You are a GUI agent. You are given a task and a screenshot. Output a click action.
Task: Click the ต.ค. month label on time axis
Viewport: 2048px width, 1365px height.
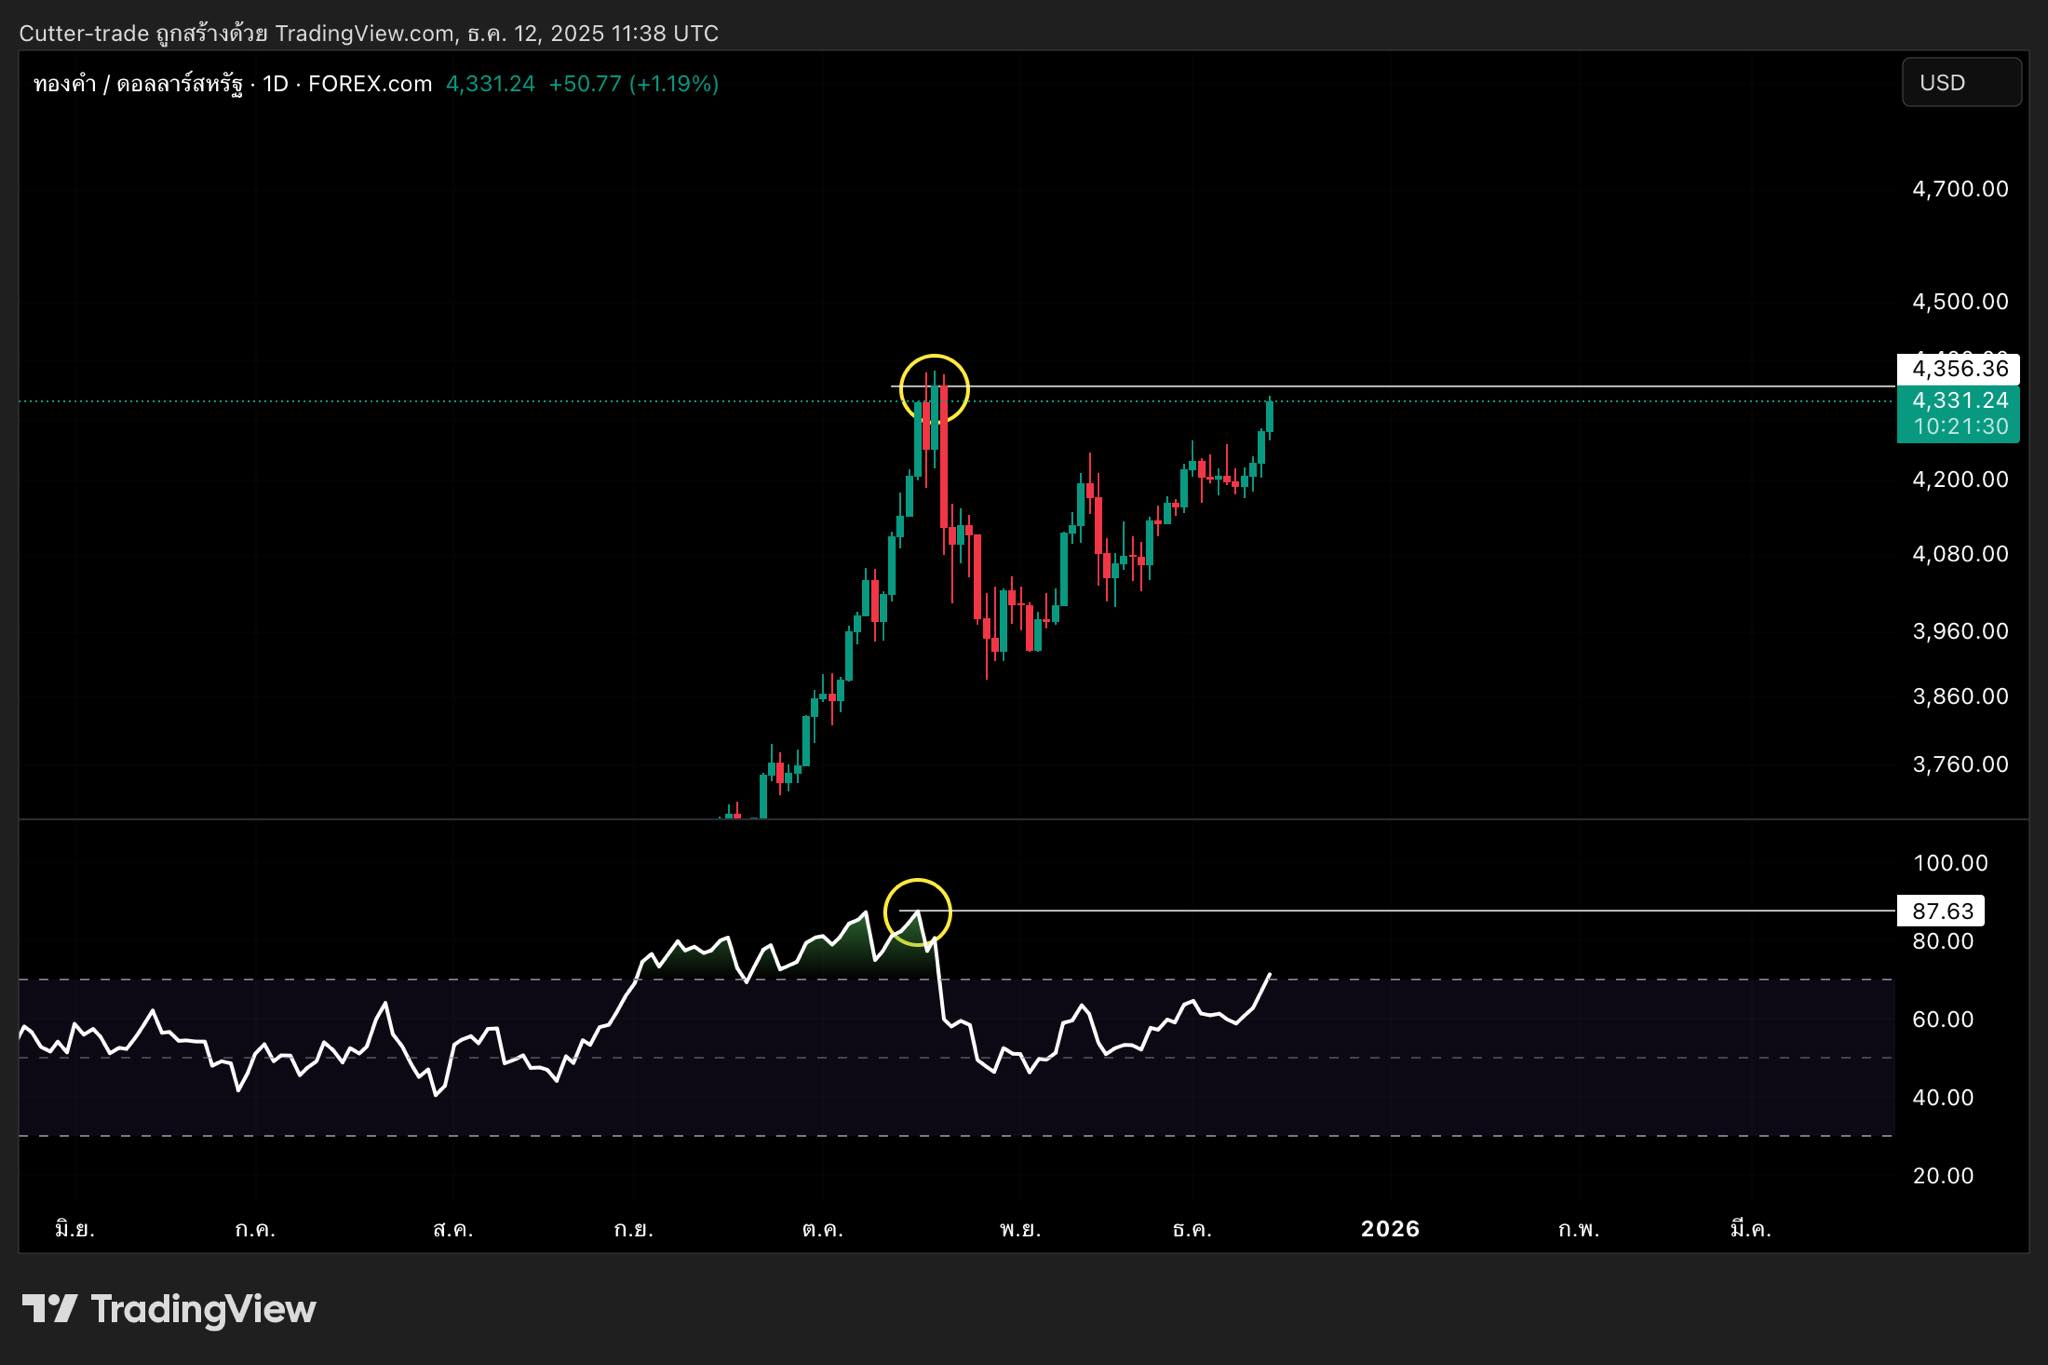(822, 1229)
